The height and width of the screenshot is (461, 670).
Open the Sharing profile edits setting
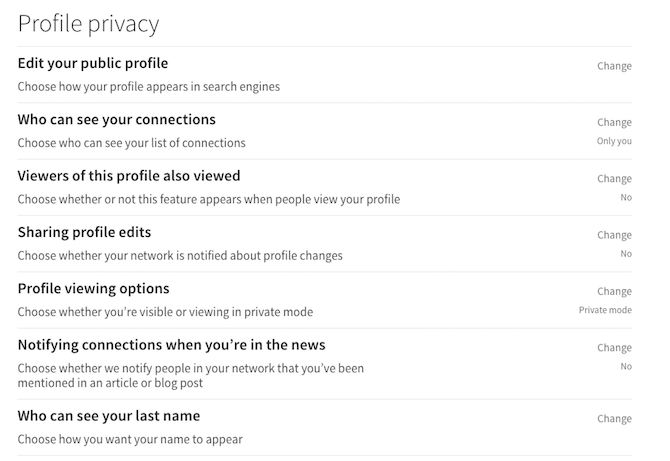(x=84, y=232)
